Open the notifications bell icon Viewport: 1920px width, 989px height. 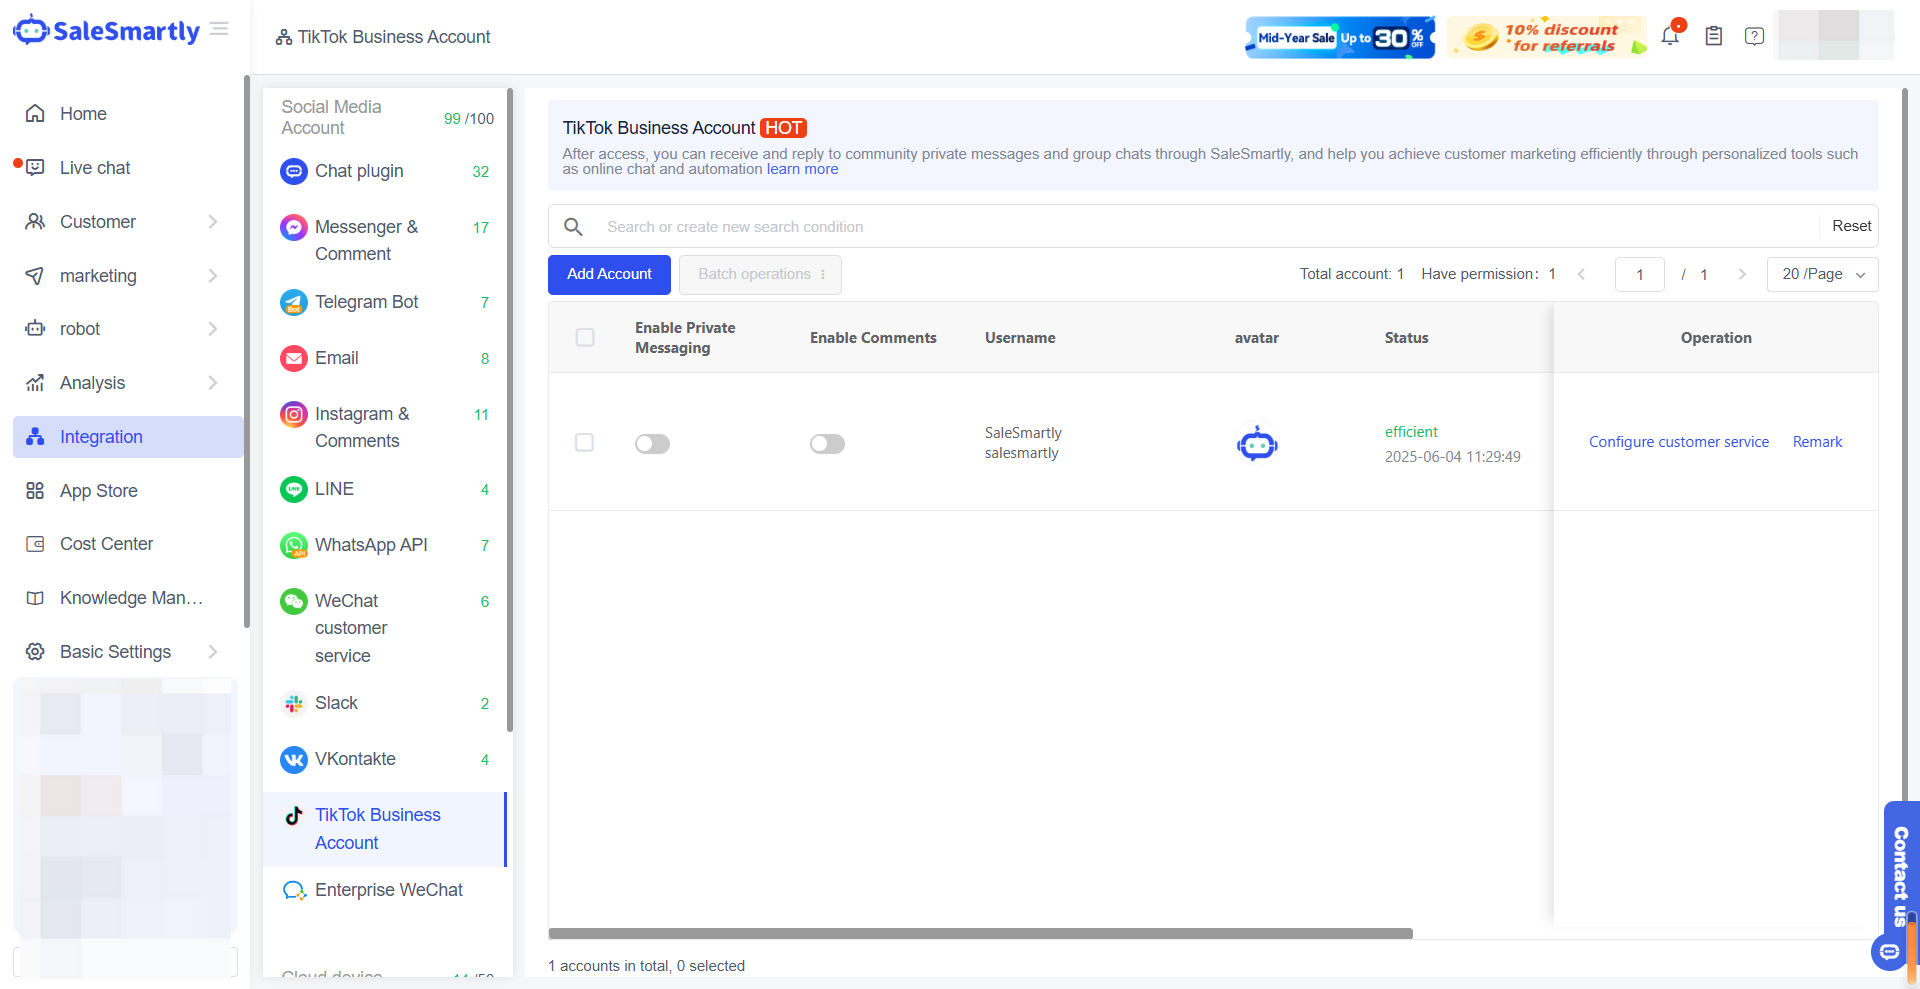(x=1669, y=36)
